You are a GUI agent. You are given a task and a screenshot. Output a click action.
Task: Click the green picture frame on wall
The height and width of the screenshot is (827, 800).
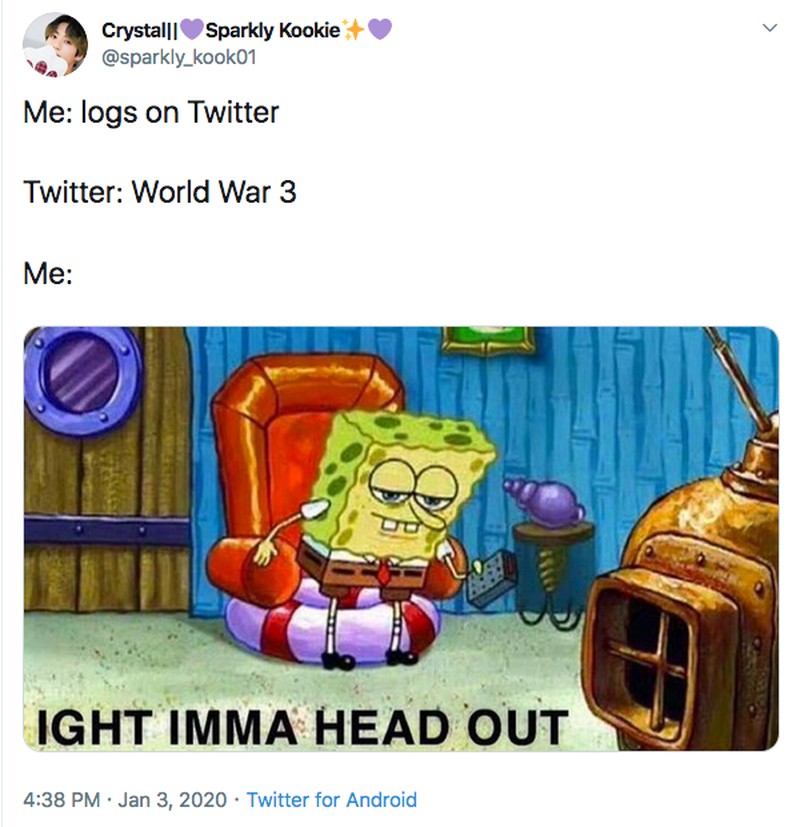tap(488, 340)
